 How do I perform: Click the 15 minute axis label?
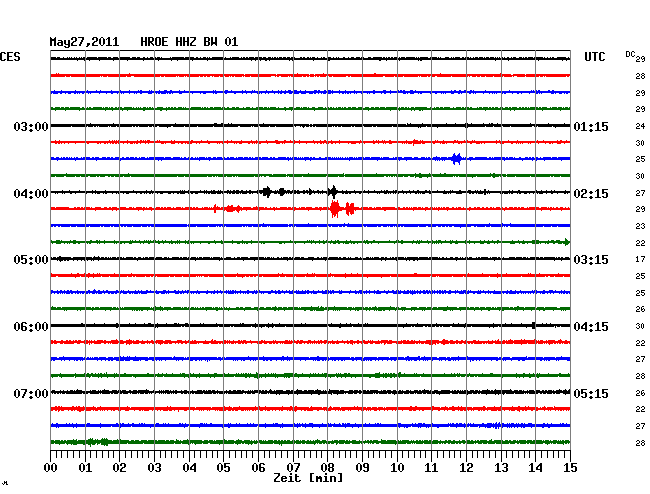pos(570,468)
